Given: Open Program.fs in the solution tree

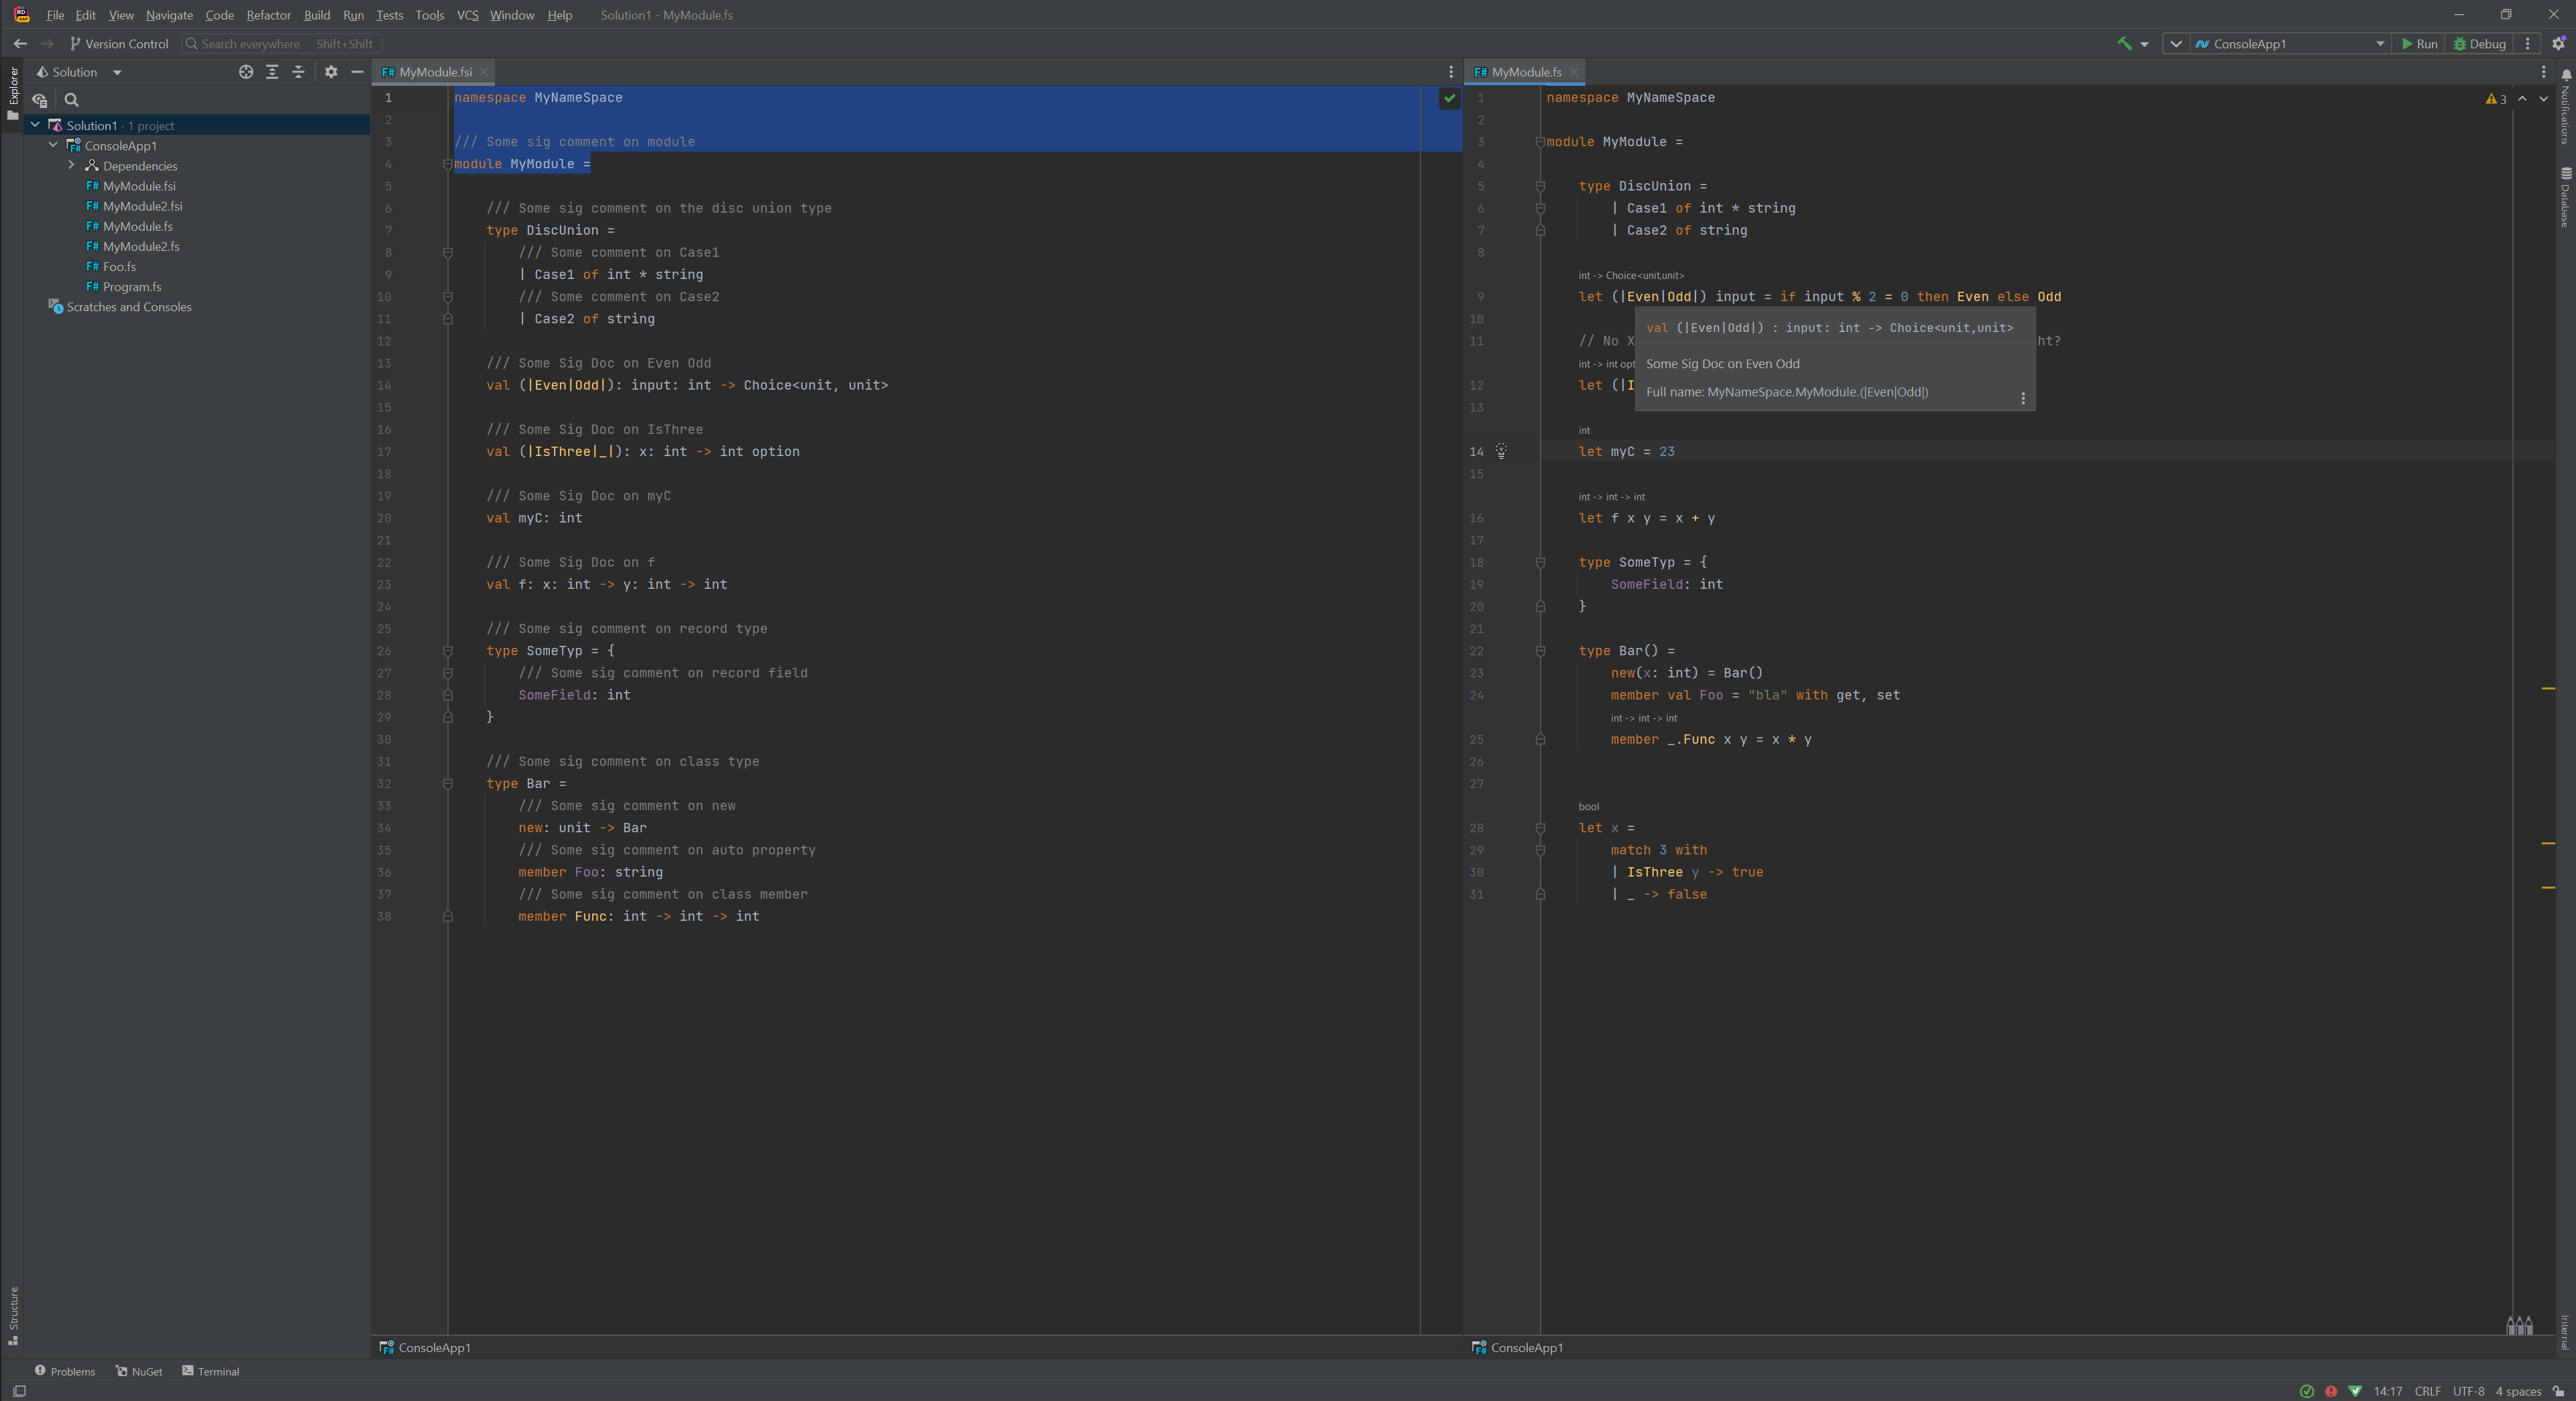Looking at the screenshot, I should [132, 287].
